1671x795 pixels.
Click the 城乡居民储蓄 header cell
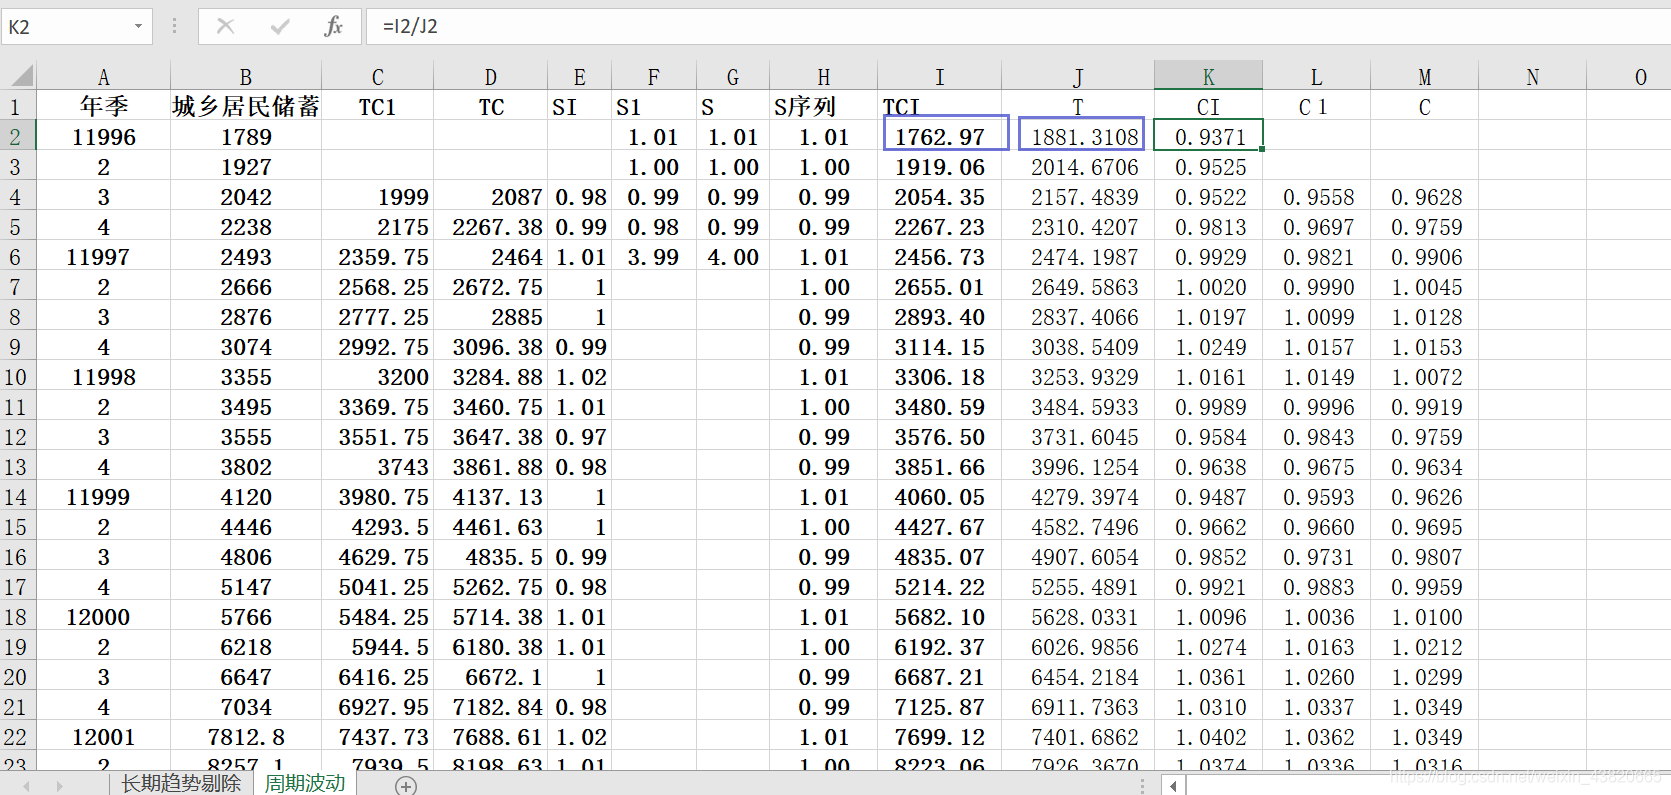pyautogui.click(x=245, y=107)
